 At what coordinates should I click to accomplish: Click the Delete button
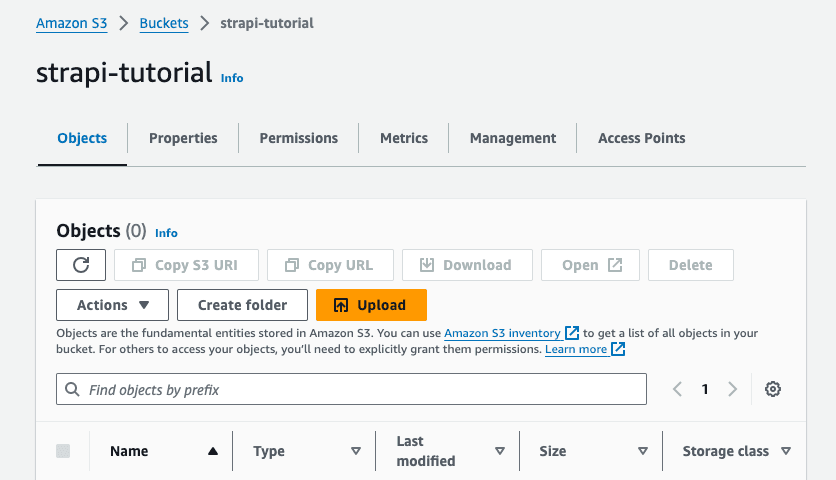point(691,265)
